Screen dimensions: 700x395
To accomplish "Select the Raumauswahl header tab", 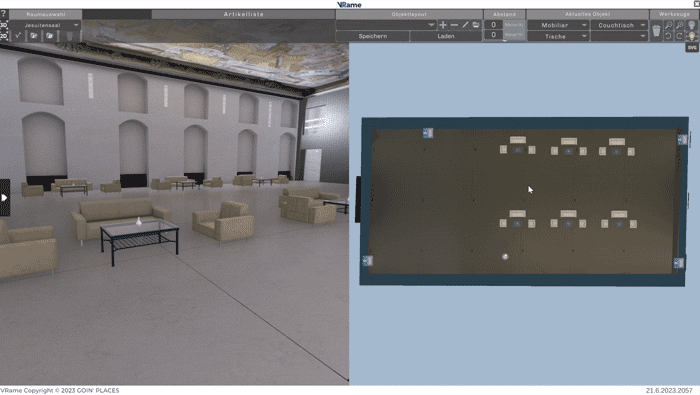I will [x=46, y=14].
